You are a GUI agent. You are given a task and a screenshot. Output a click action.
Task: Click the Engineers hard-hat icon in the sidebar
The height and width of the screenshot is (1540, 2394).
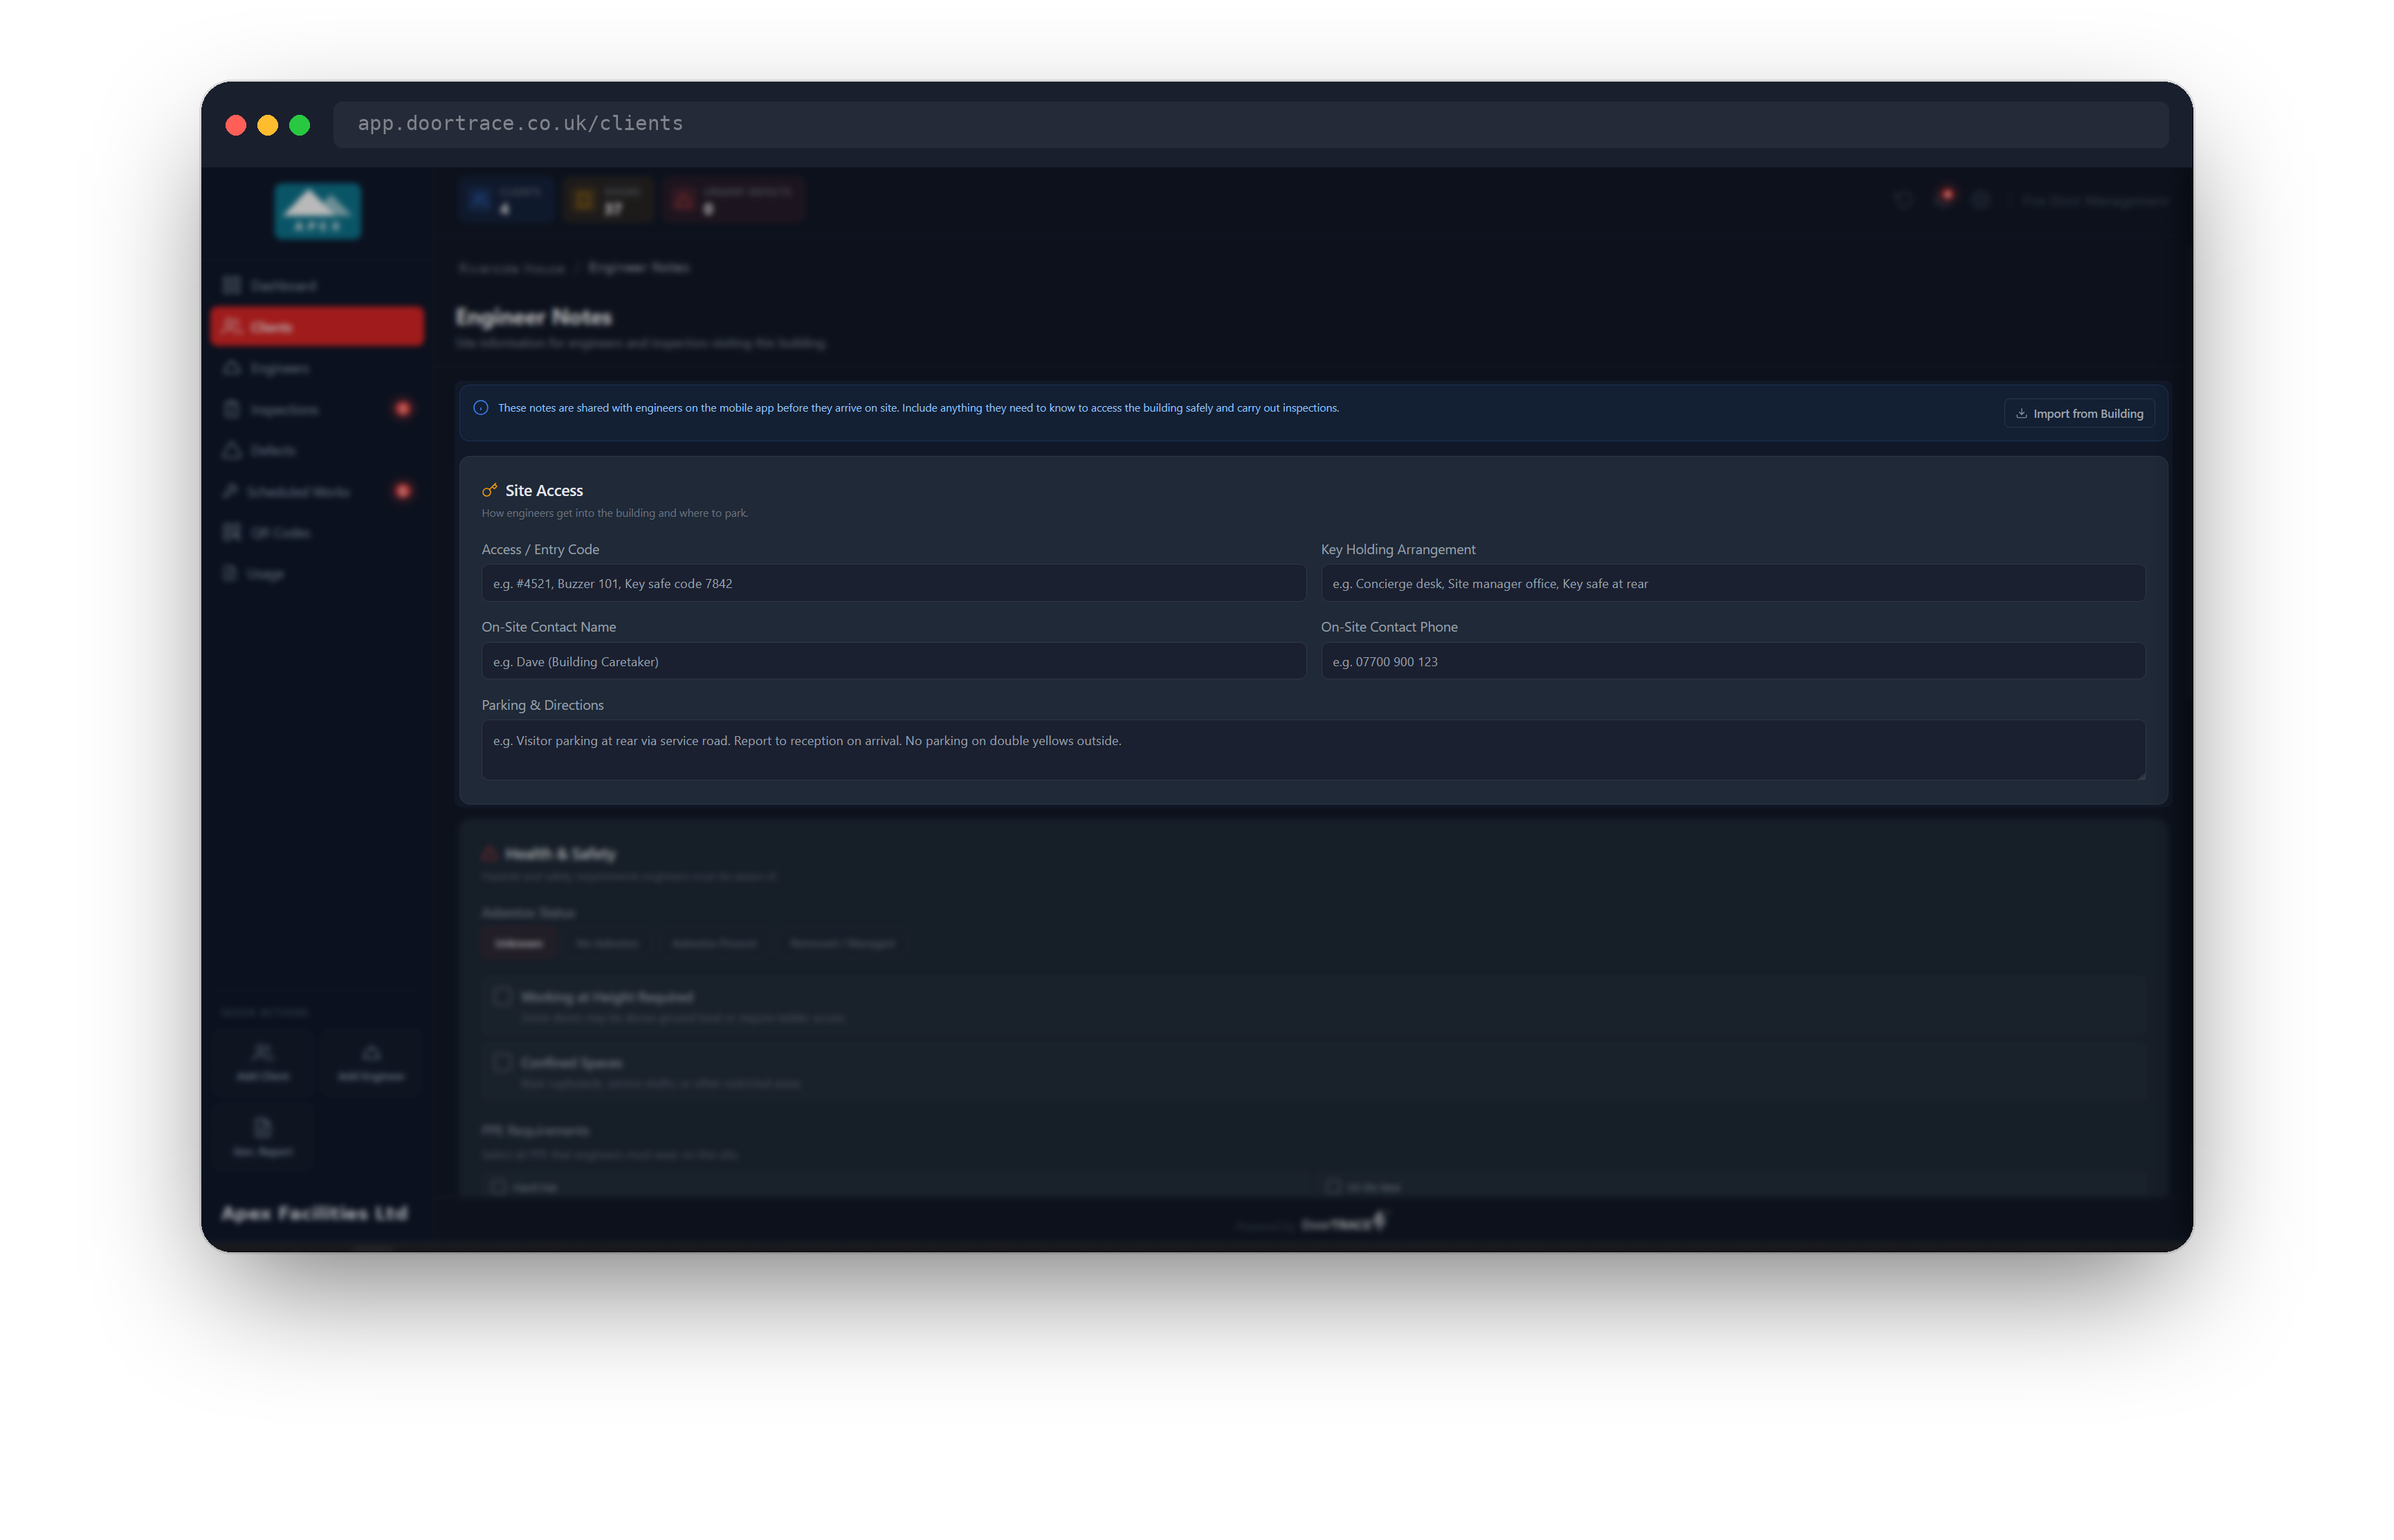point(232,368)
